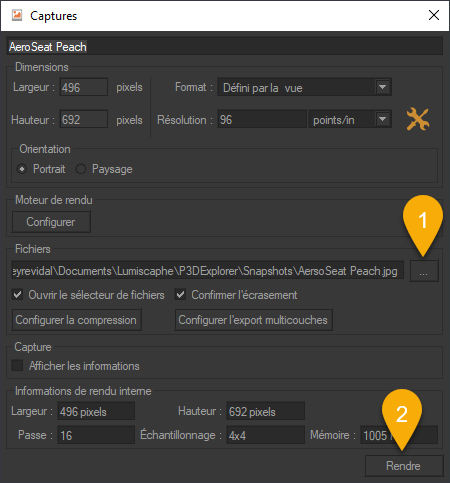Click Configurer render engine button
This screenshot has height=483, width=450.
coord(51,222)
